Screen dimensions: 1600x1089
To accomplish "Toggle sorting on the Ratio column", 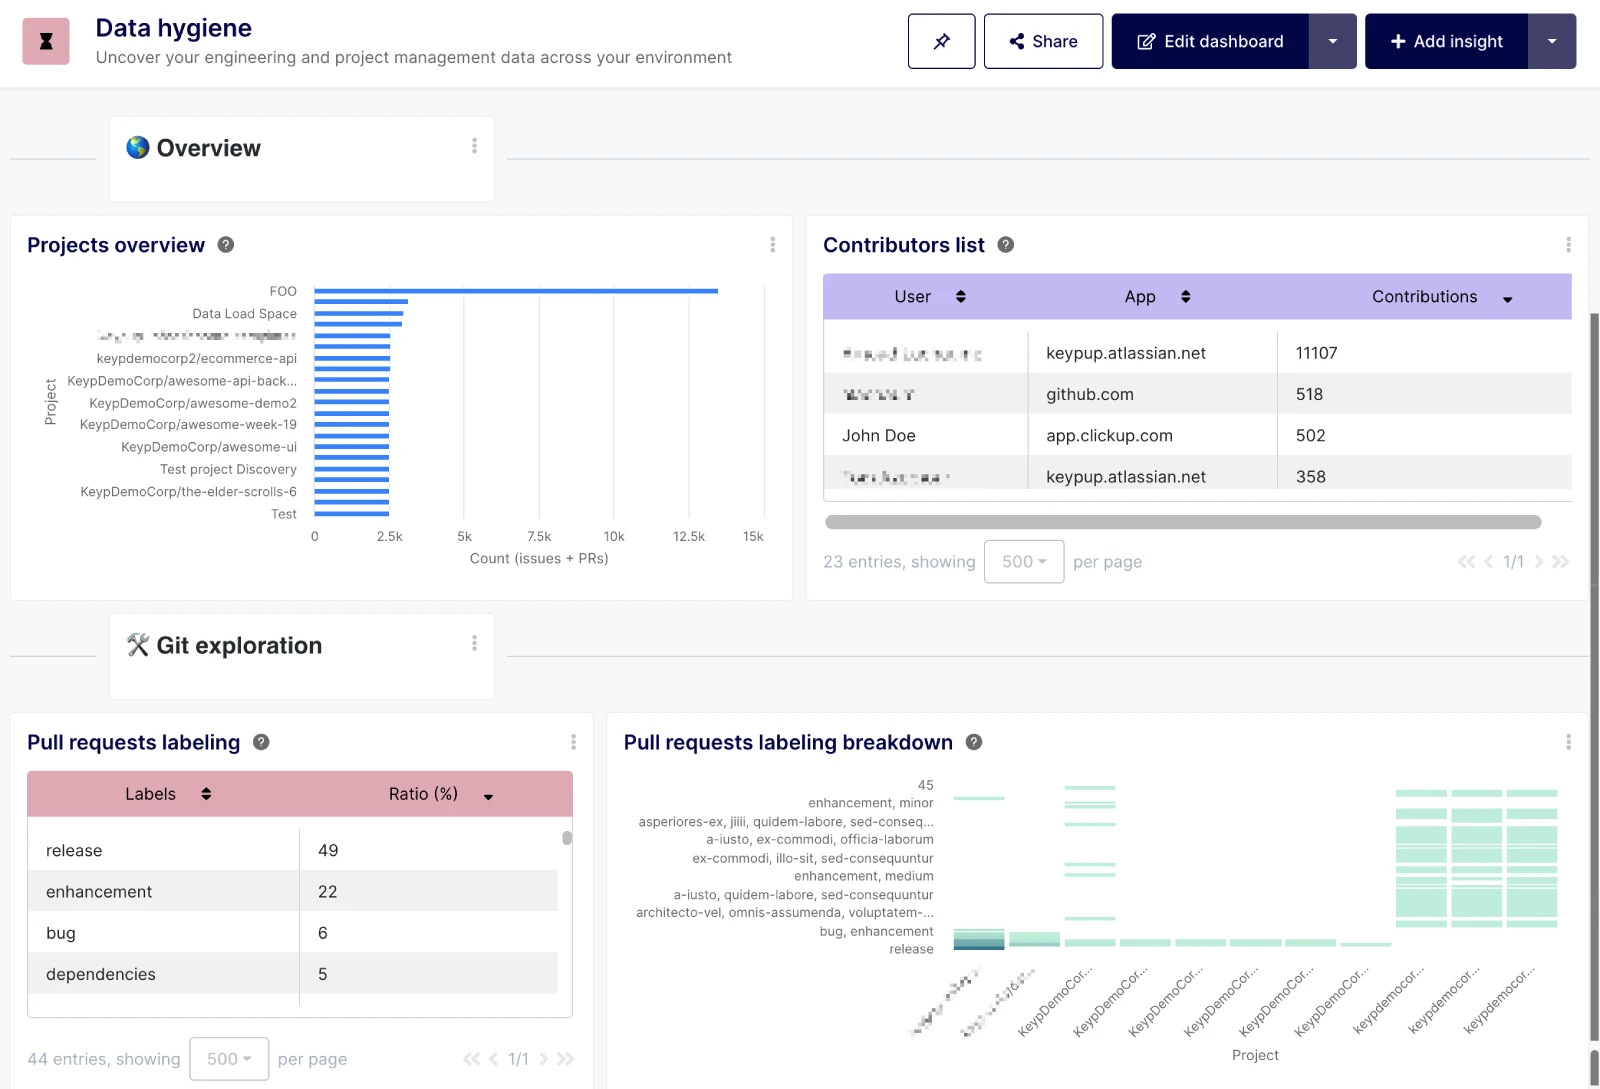I will click(488, 797).
